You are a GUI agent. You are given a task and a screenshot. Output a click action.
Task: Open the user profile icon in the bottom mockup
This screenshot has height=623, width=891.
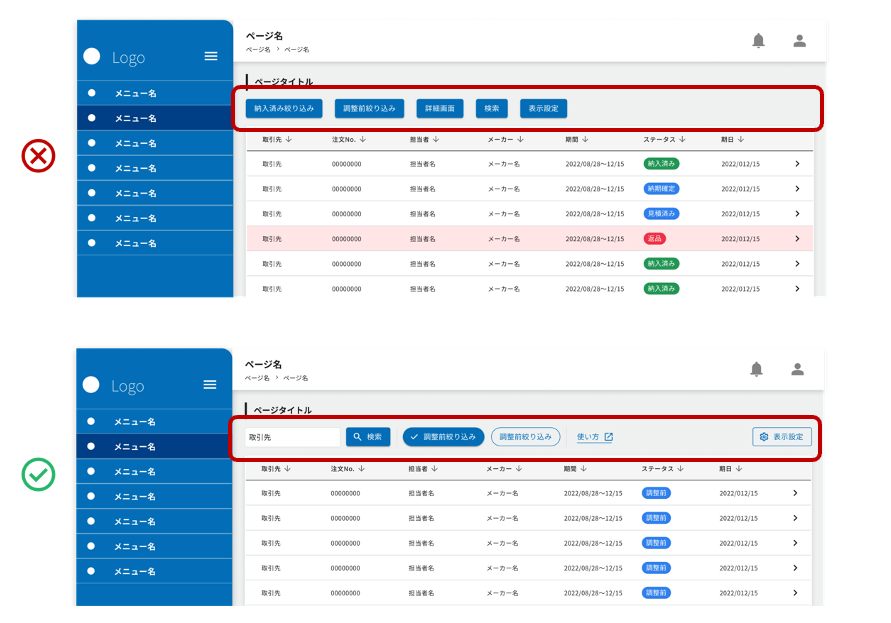[x=797, y=369]
